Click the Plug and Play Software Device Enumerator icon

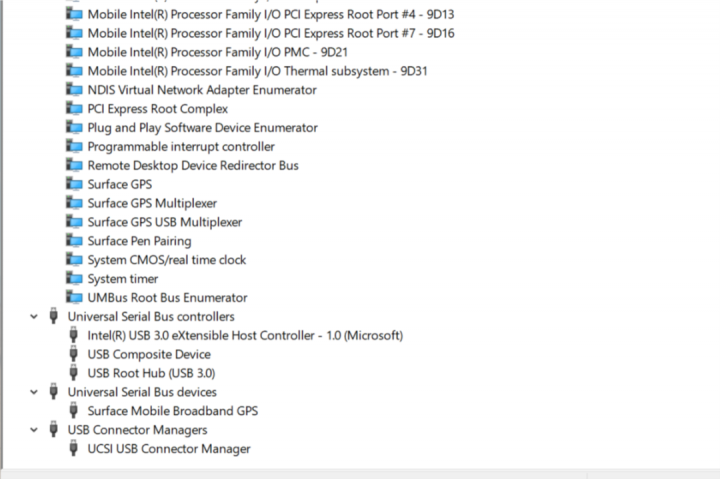tap(74, 127)
